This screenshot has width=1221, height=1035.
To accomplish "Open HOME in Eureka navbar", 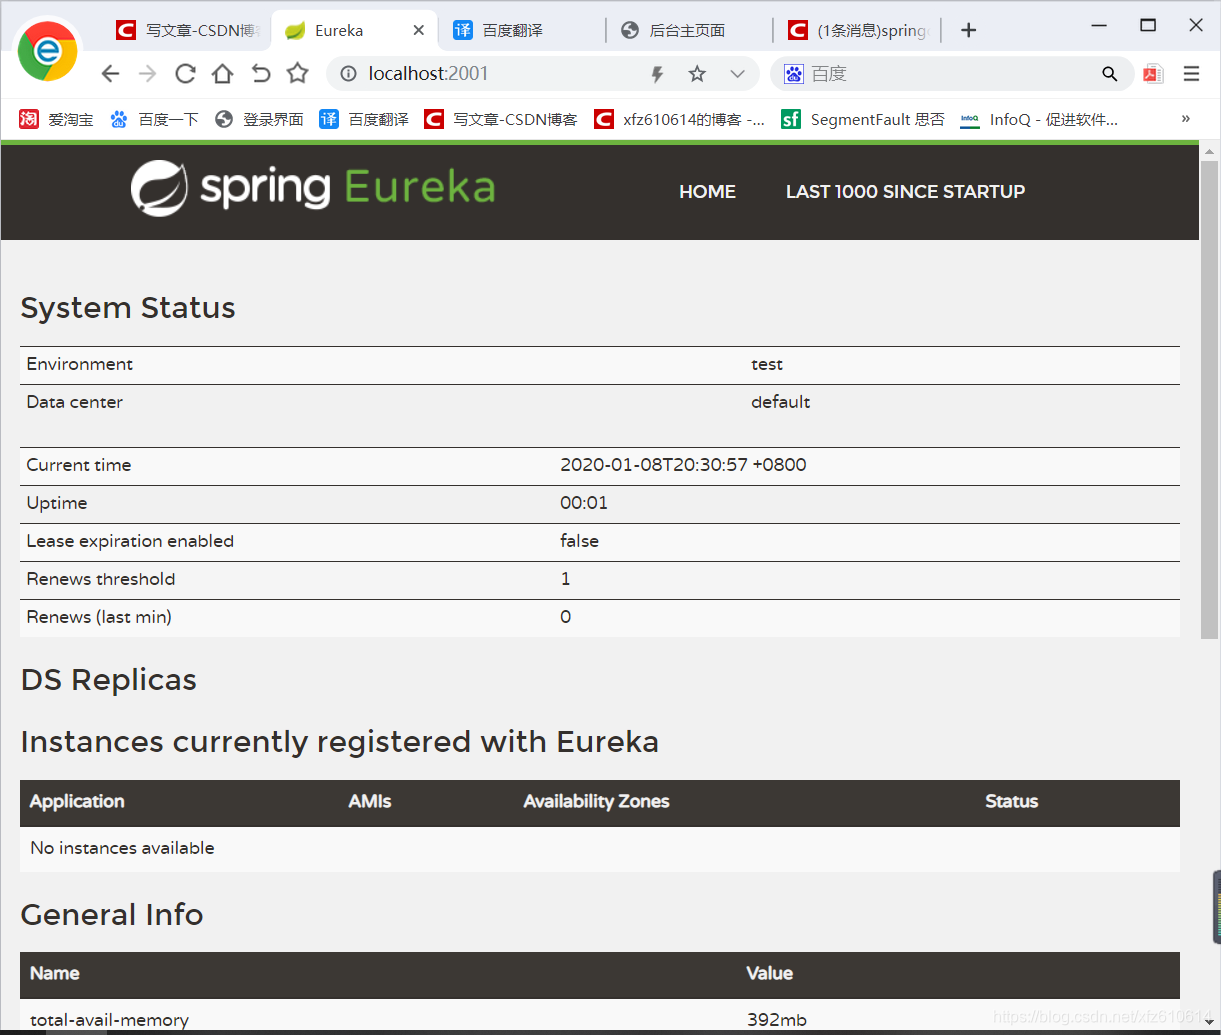I will pos(707,191).
